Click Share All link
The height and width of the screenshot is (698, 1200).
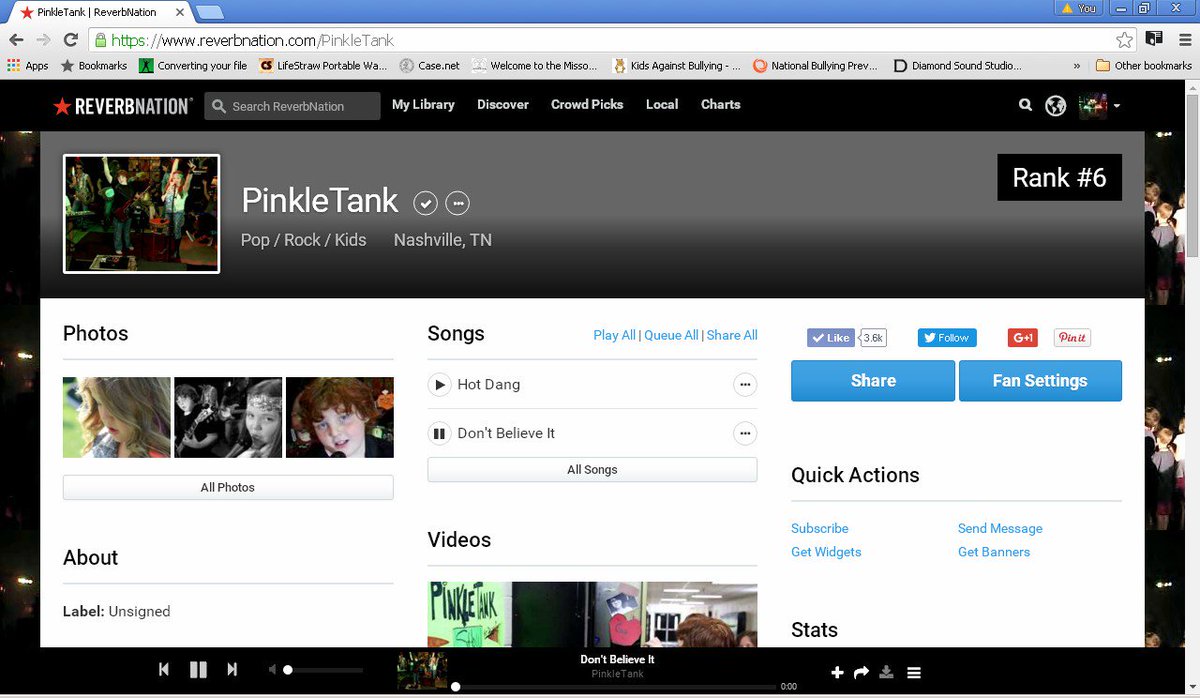point(732,335)
